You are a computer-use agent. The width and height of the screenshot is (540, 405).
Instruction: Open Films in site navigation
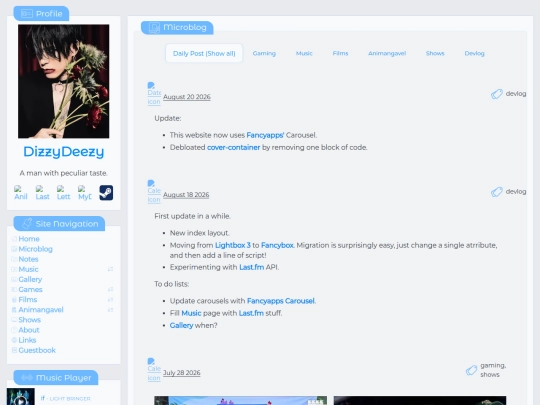pyautogui.click(x=28, y=299)
